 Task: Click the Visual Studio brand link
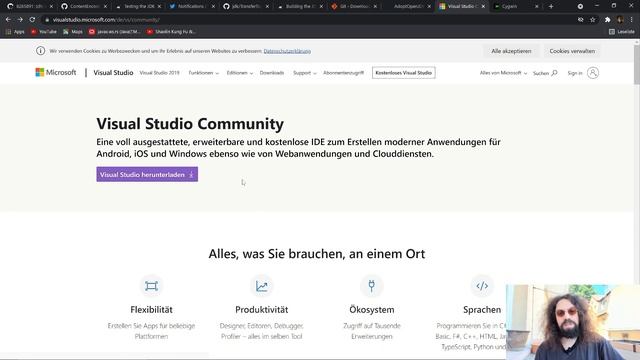click(x=113, y=73)
